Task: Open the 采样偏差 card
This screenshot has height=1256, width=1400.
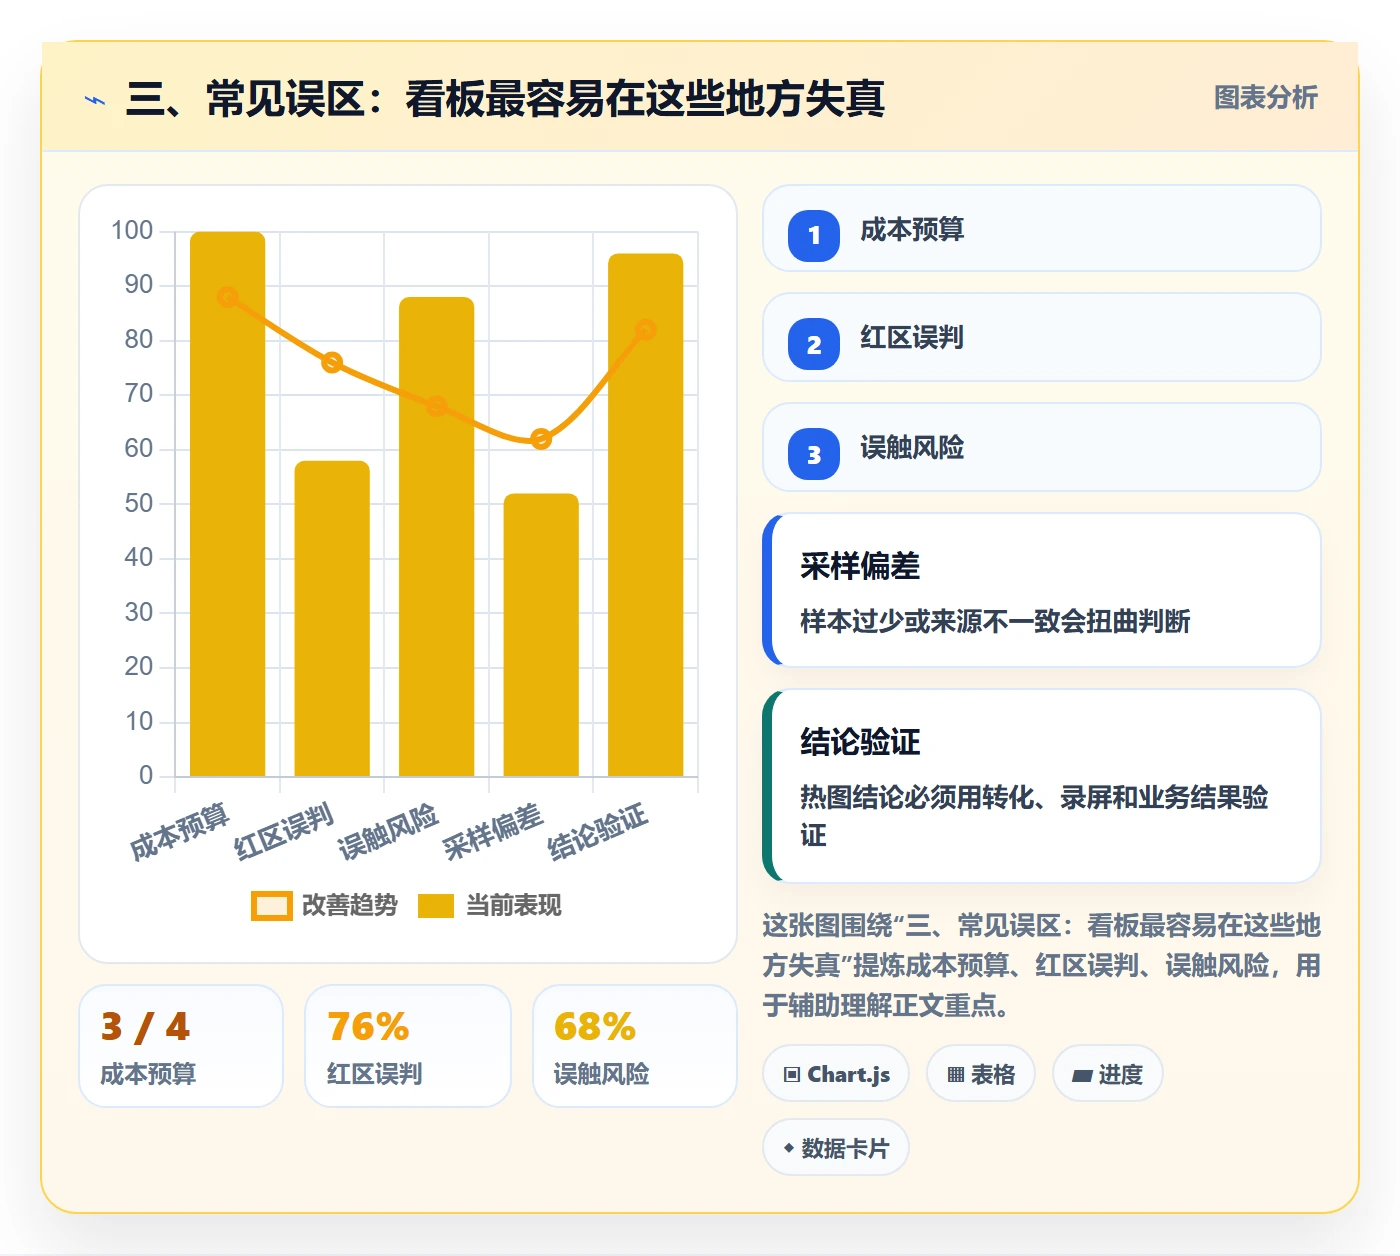Action: coord(1042,590)
